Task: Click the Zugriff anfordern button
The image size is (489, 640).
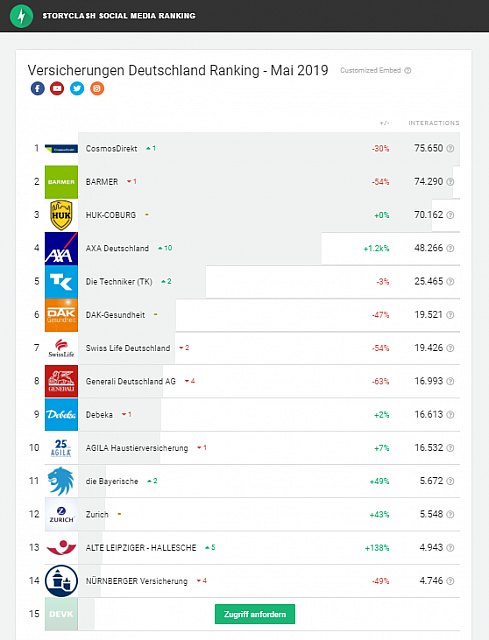Action: [255, 614]
